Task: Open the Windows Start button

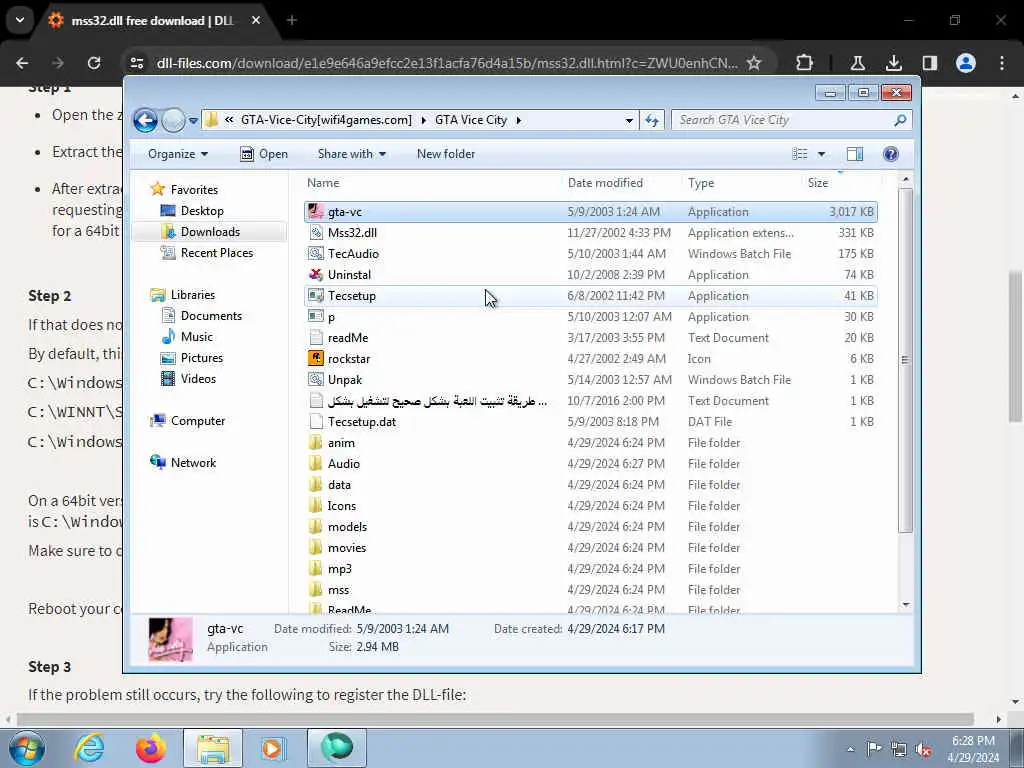Action: pyautogui.click(x=27, y=748)
